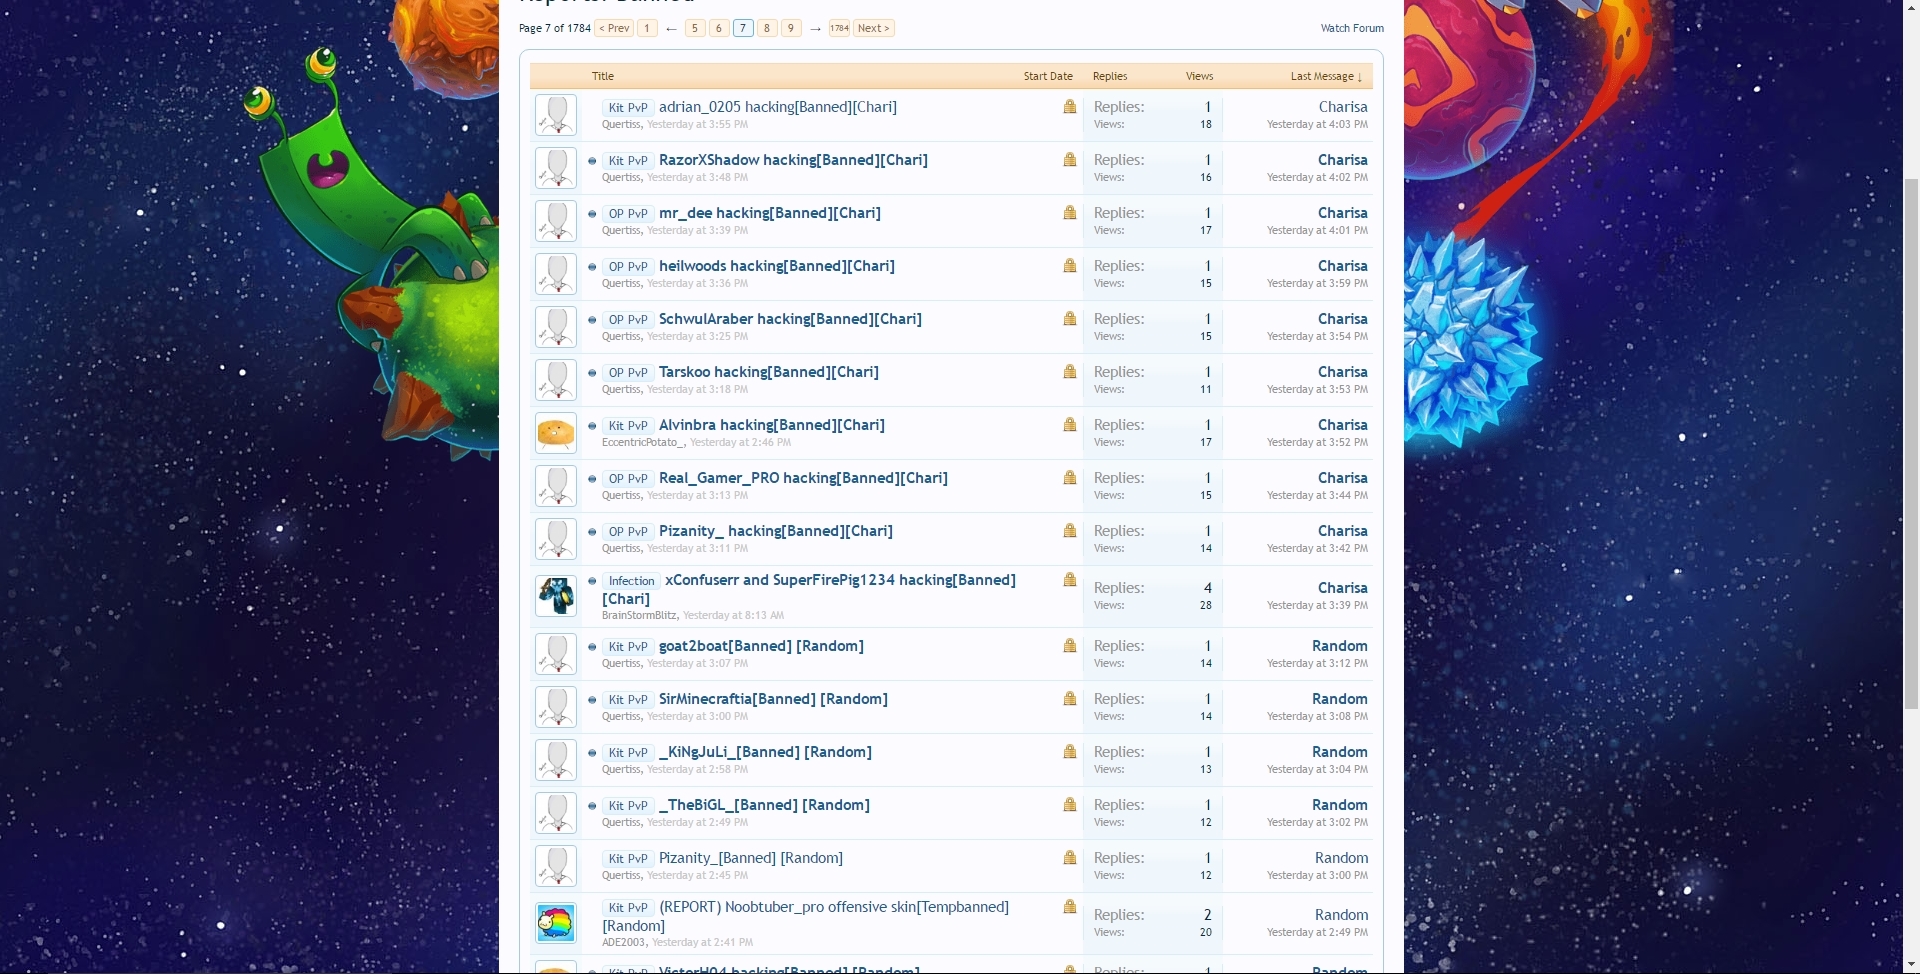Sort threads by Replies column
Screen dimensions: 1920x974
tap(1110, 76)
